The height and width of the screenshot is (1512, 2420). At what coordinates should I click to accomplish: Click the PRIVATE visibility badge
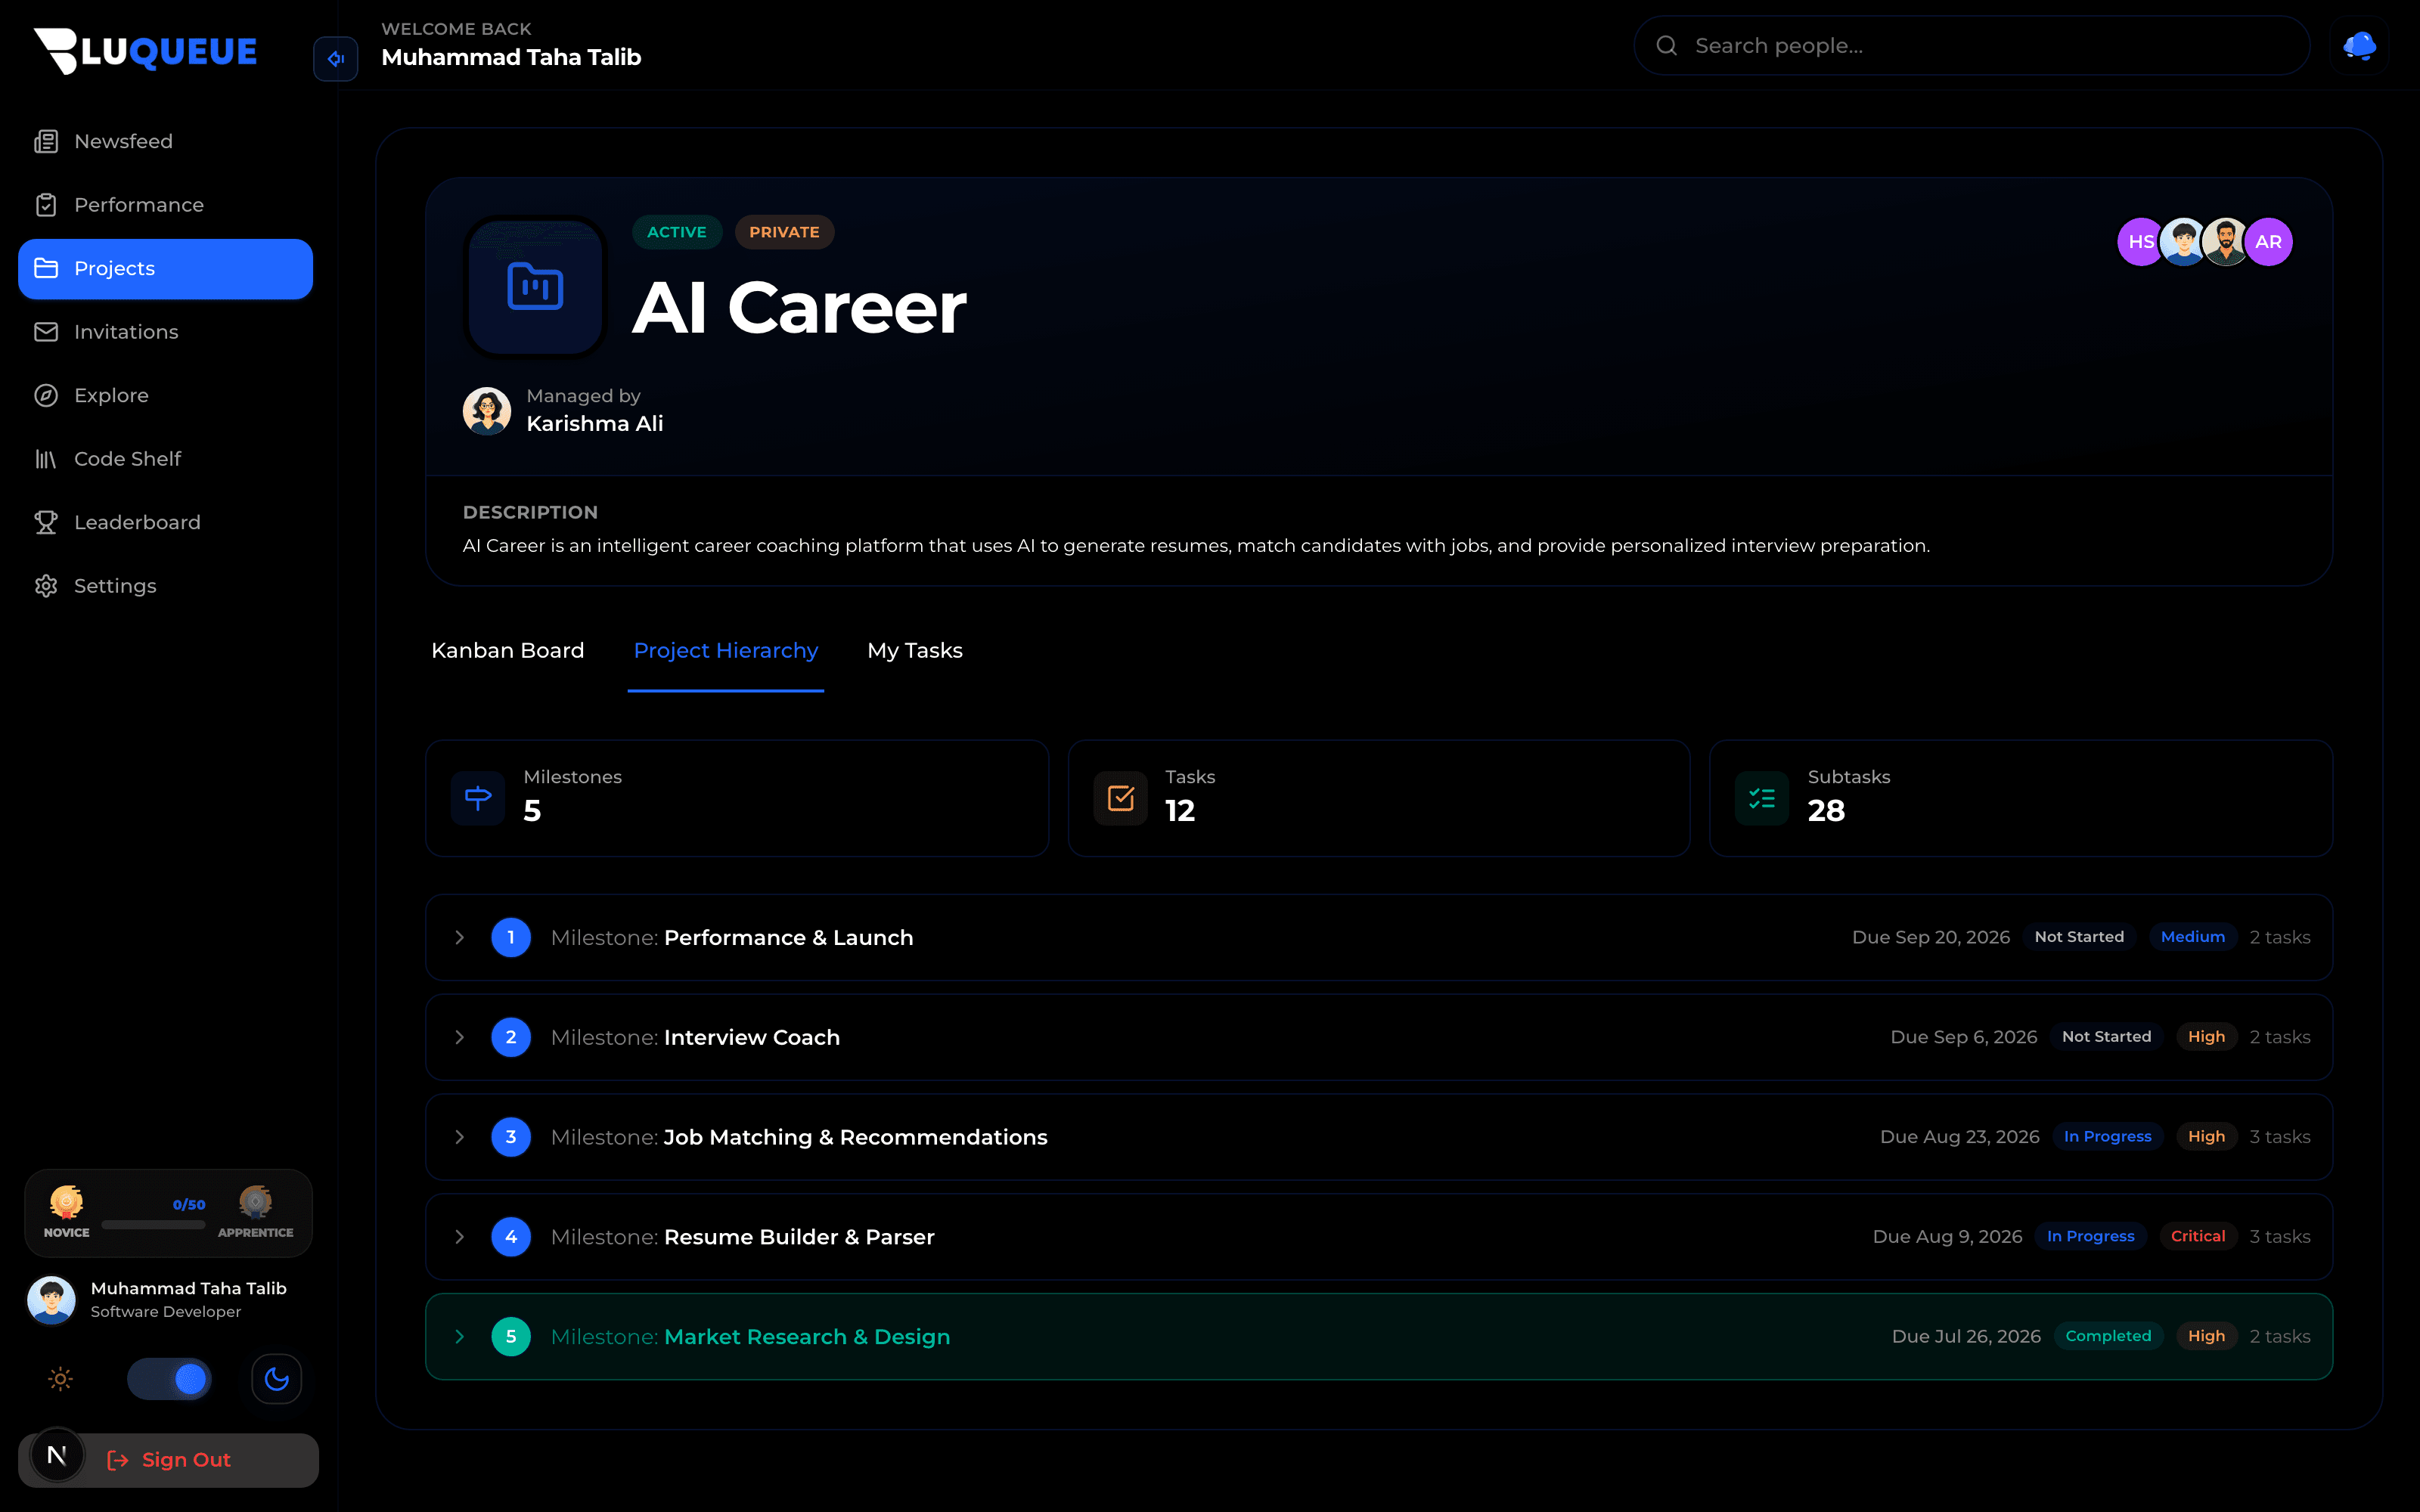[x=784, y=232]
